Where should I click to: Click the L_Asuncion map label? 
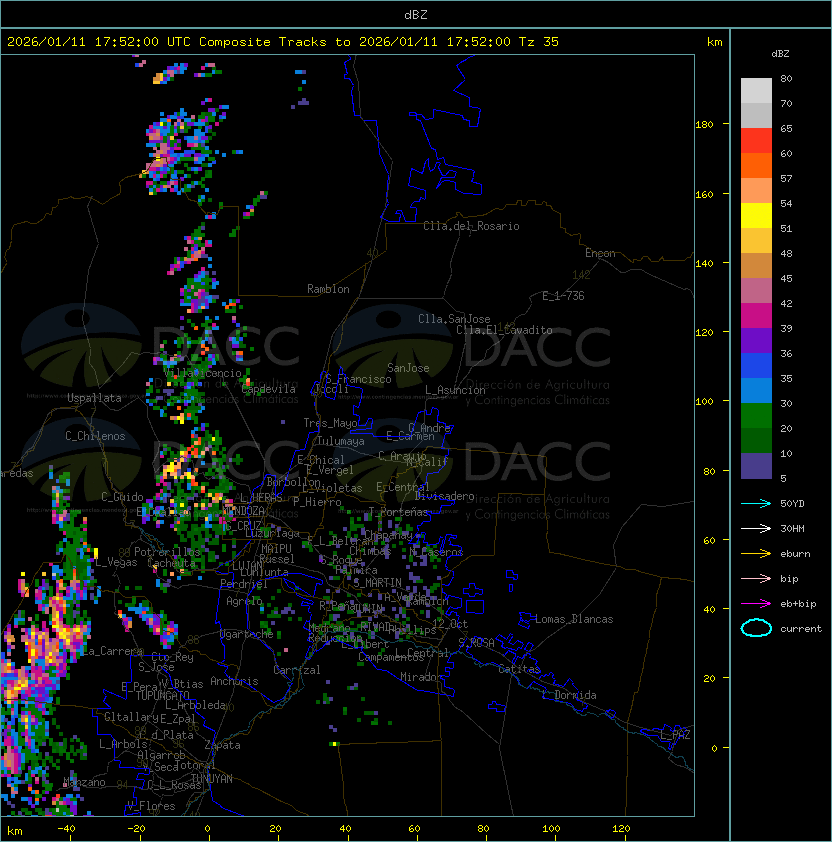[x=455, y=390]
